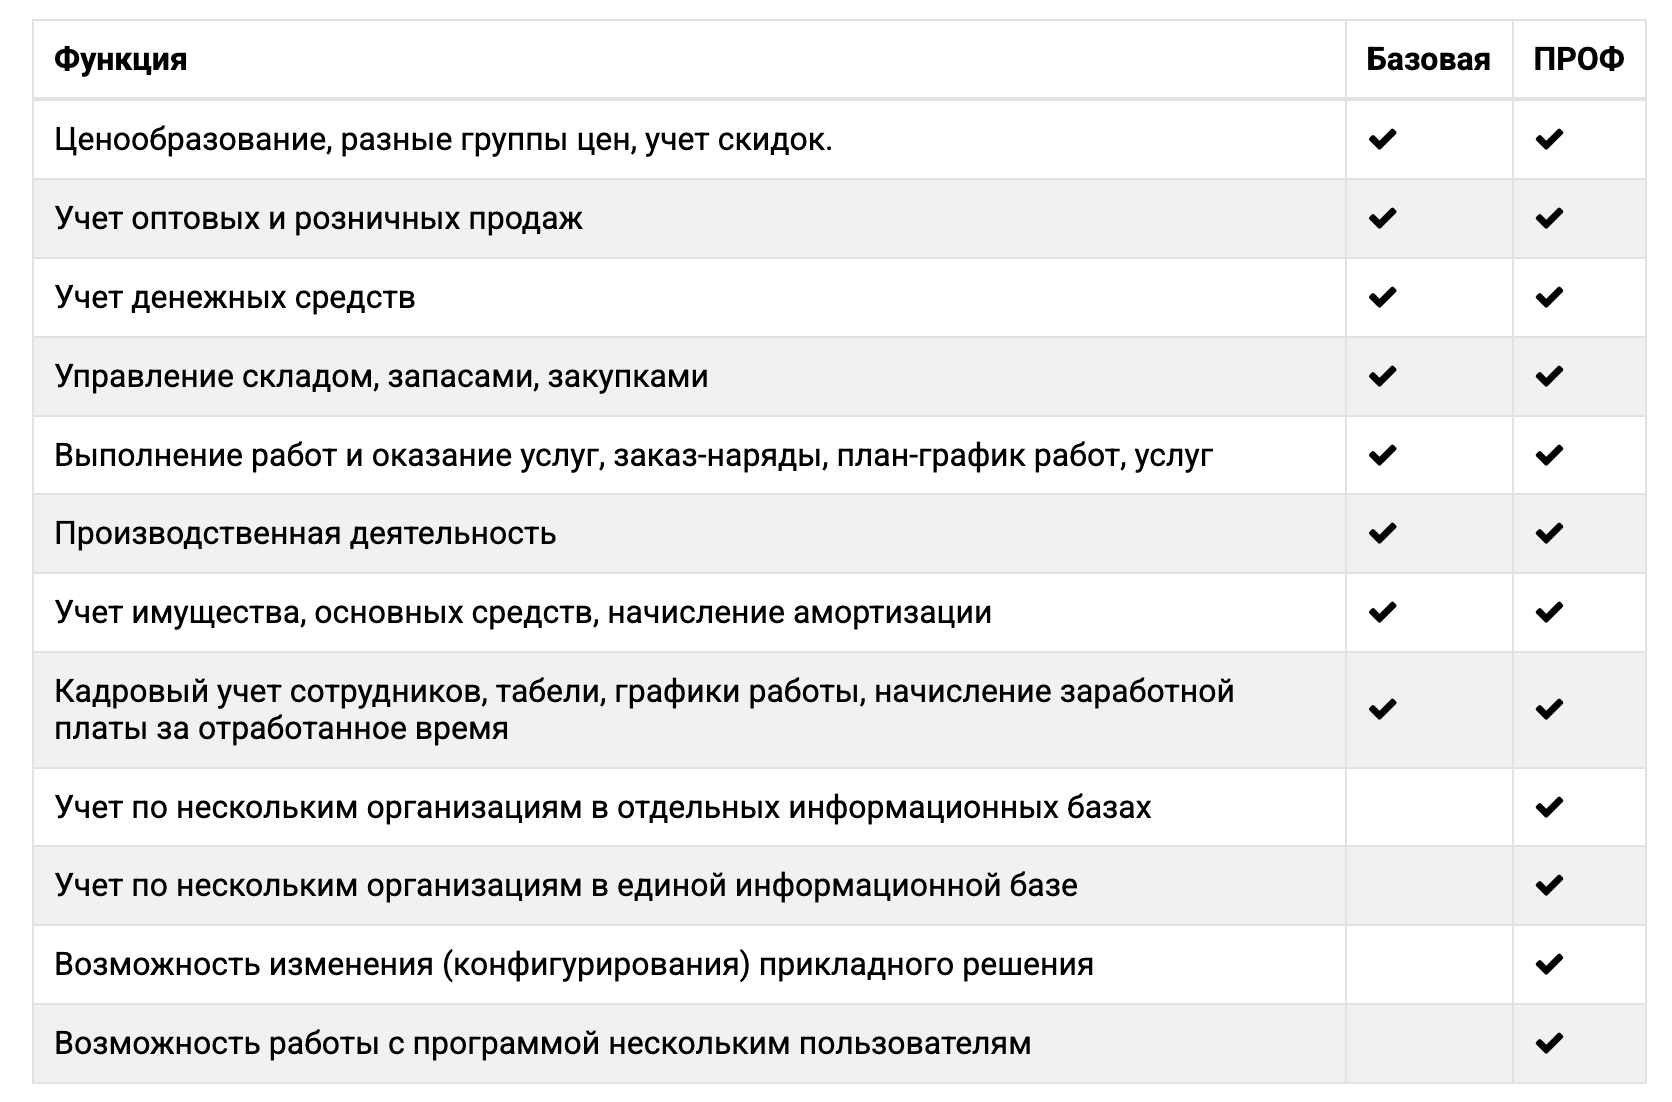Screen dimensions: 1672x1102
Task: Click Базовая checkmark for оптовых и розничных продаж
Action: pyautogui.click(x=1382, y=218)
